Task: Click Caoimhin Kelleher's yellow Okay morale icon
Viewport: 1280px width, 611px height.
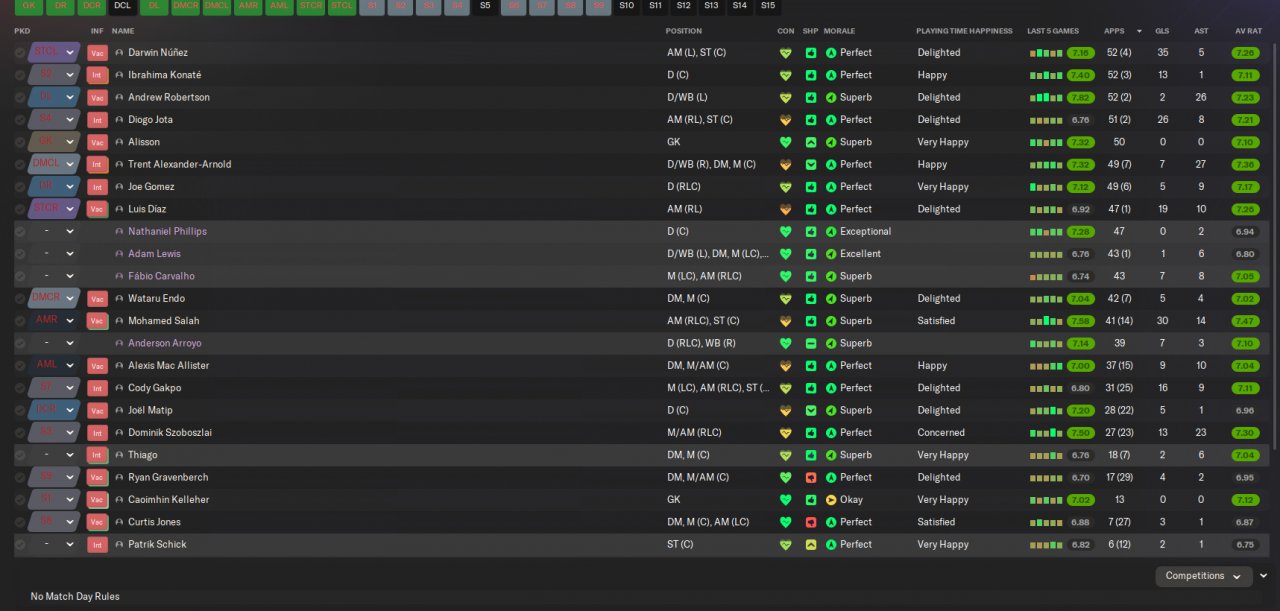Action: pos(831,500)
